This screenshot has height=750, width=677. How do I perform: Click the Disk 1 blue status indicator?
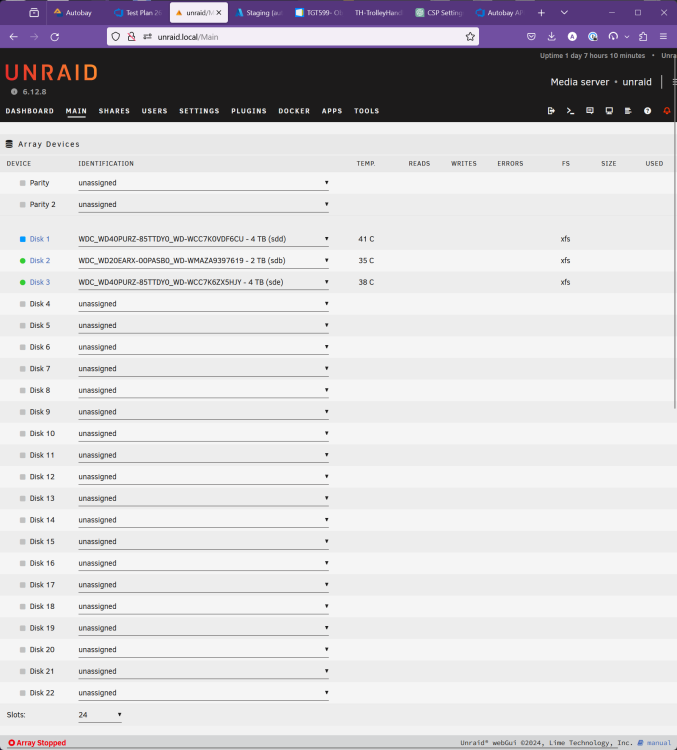(22, 239)
